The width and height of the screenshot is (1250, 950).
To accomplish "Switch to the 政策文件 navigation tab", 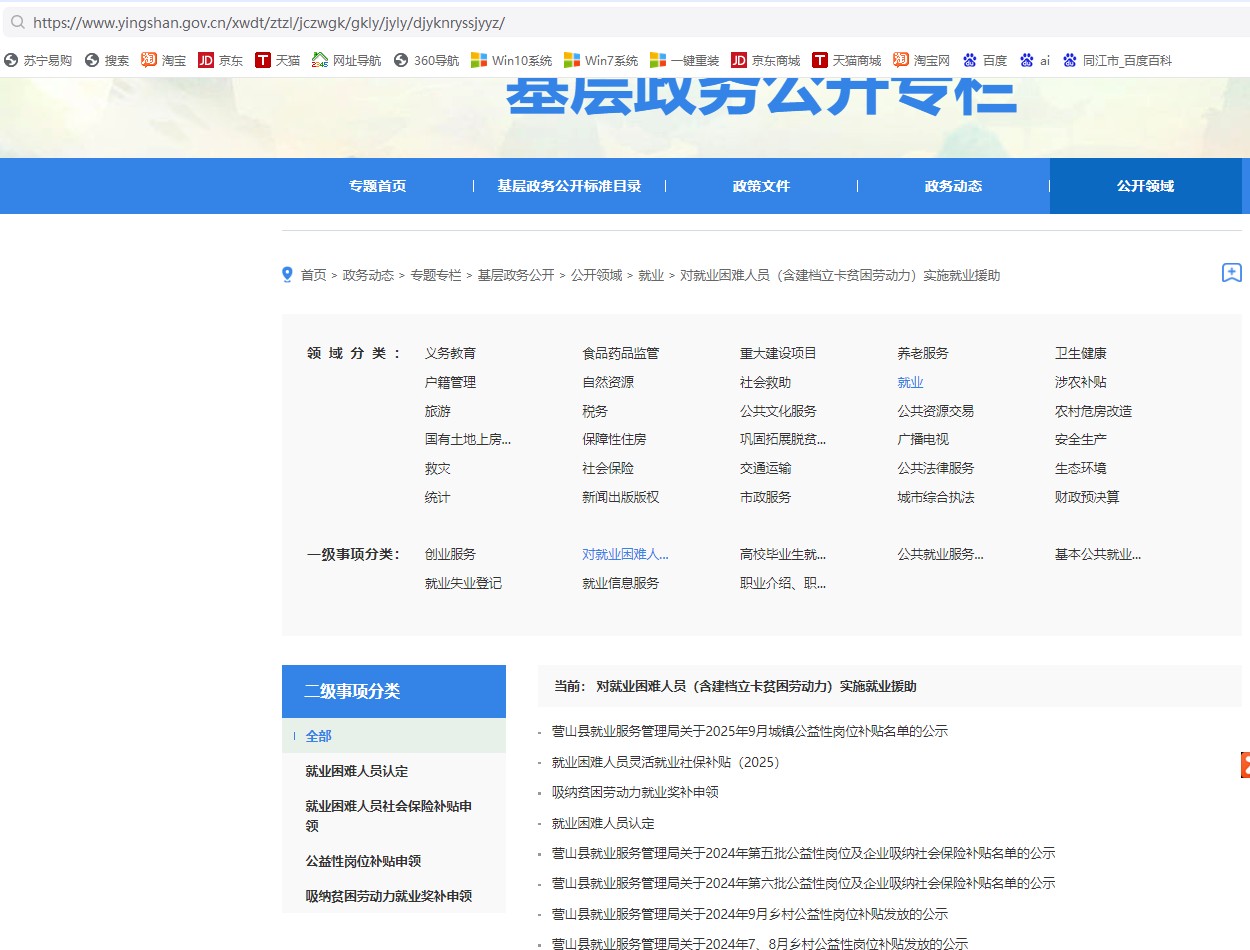I will (761, 186).
